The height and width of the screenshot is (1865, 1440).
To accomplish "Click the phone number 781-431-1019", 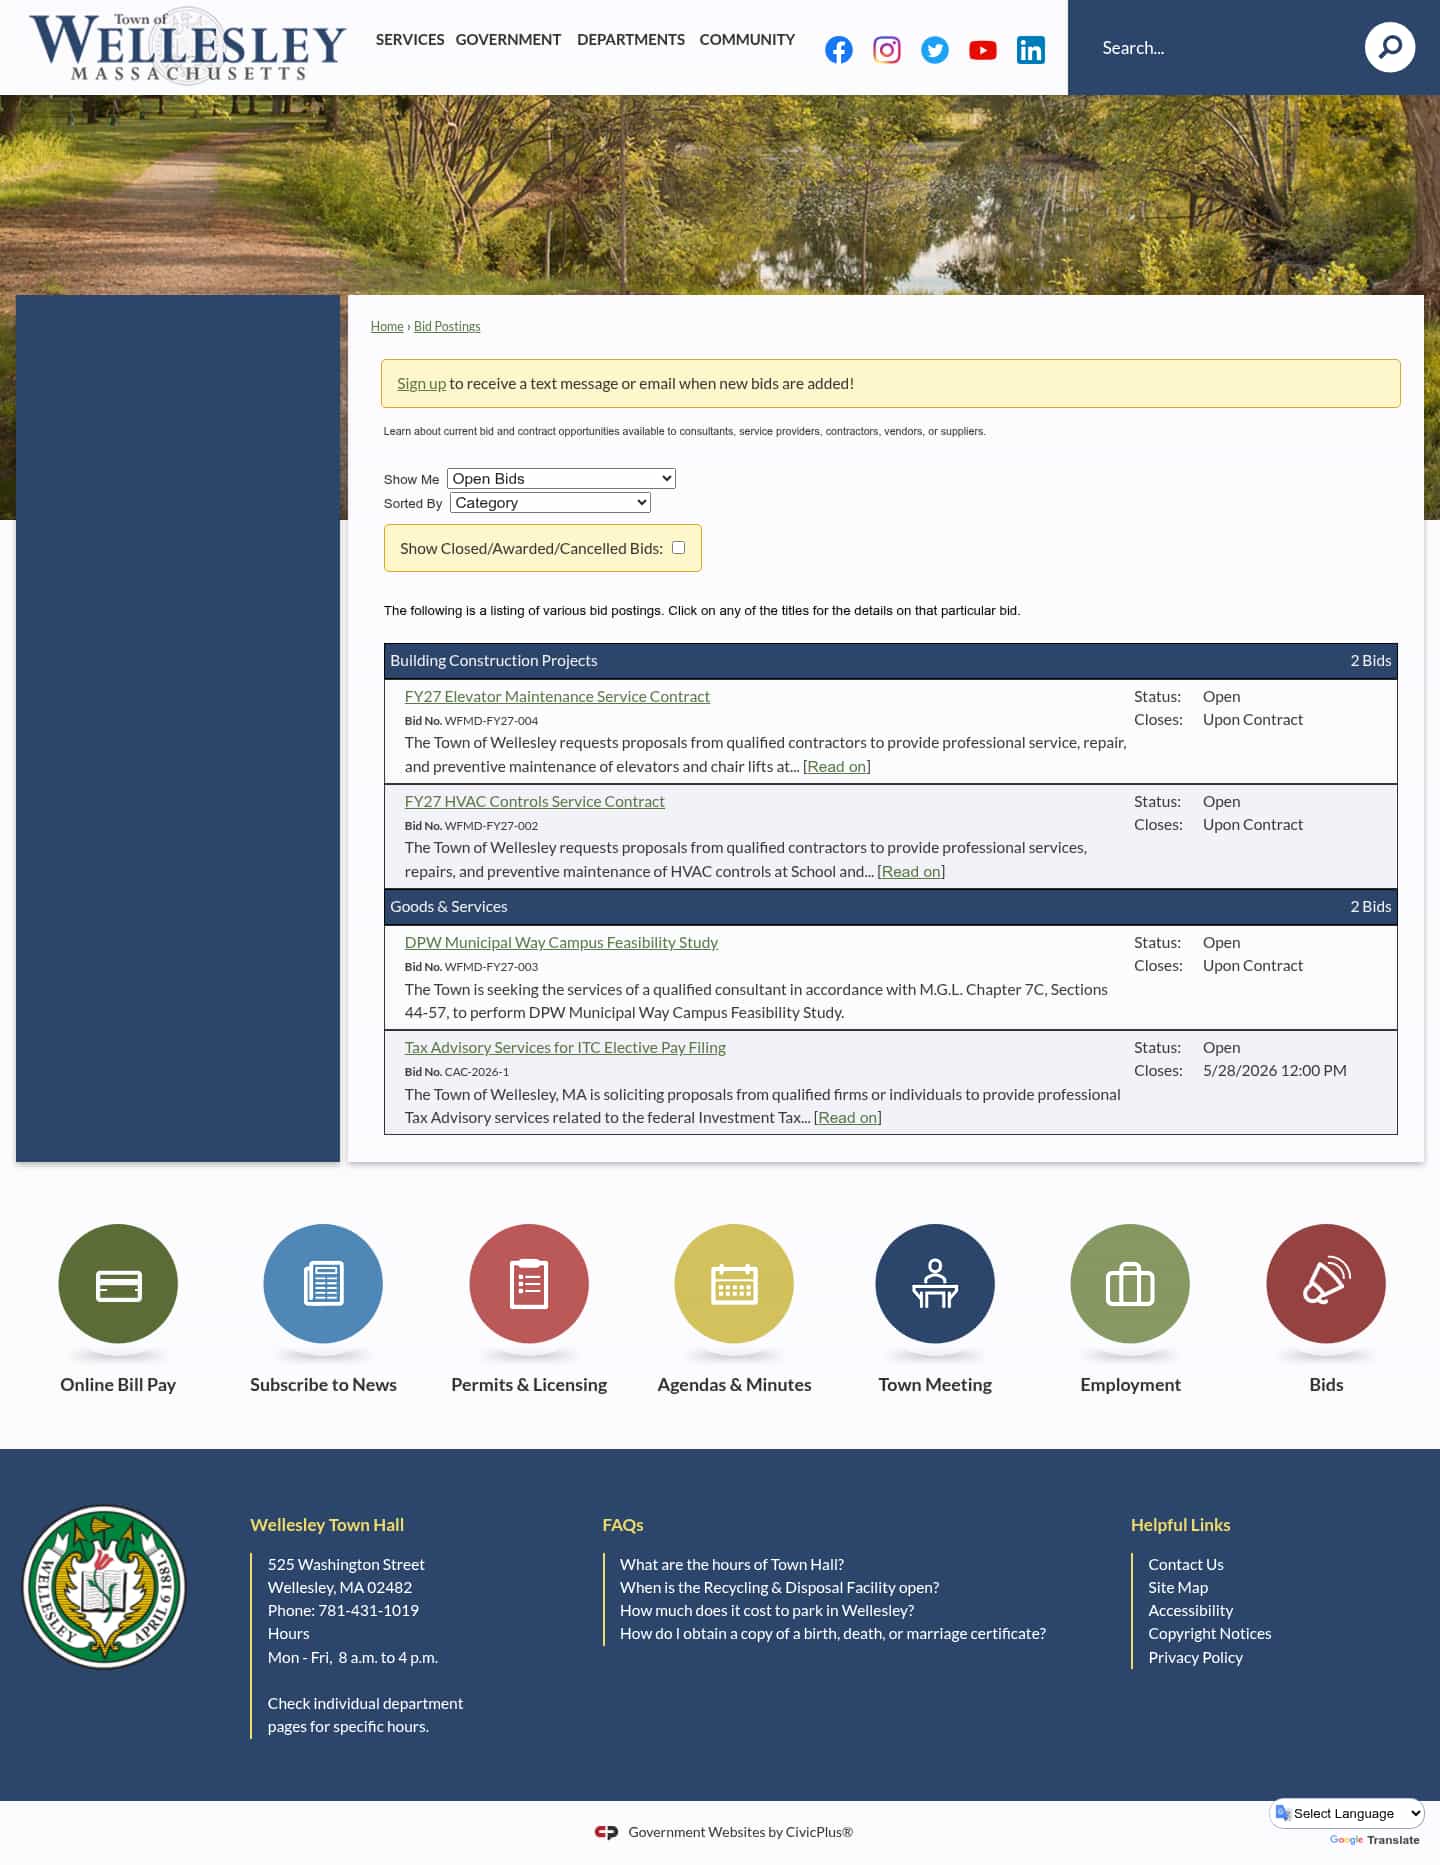I will [x=368, y=1611].
